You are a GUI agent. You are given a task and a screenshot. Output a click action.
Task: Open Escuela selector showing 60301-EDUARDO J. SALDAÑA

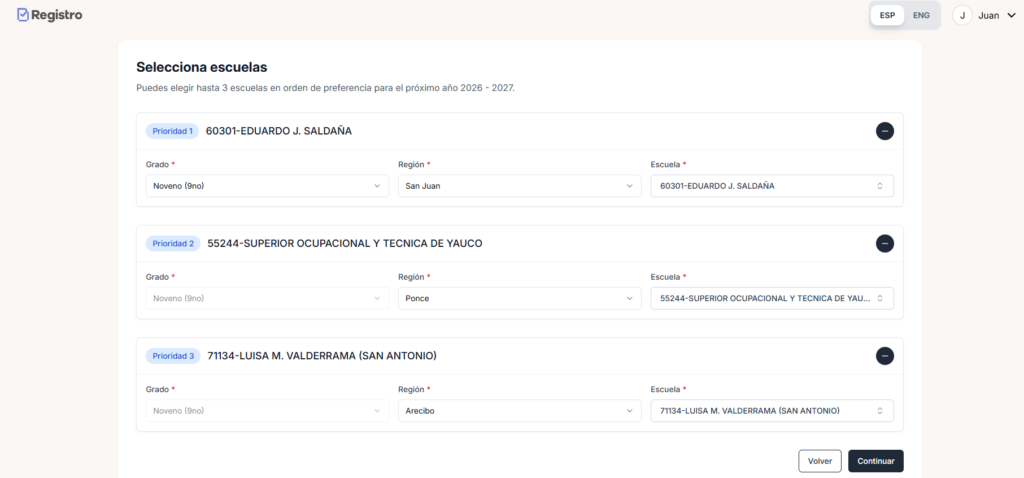[x=771, y=186]
